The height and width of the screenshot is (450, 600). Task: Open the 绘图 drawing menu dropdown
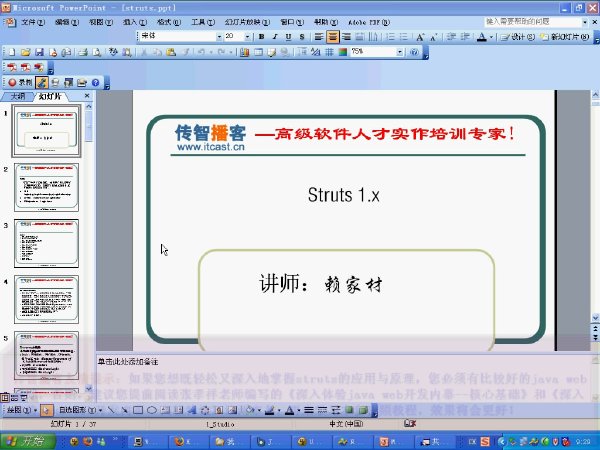(22, 410)
